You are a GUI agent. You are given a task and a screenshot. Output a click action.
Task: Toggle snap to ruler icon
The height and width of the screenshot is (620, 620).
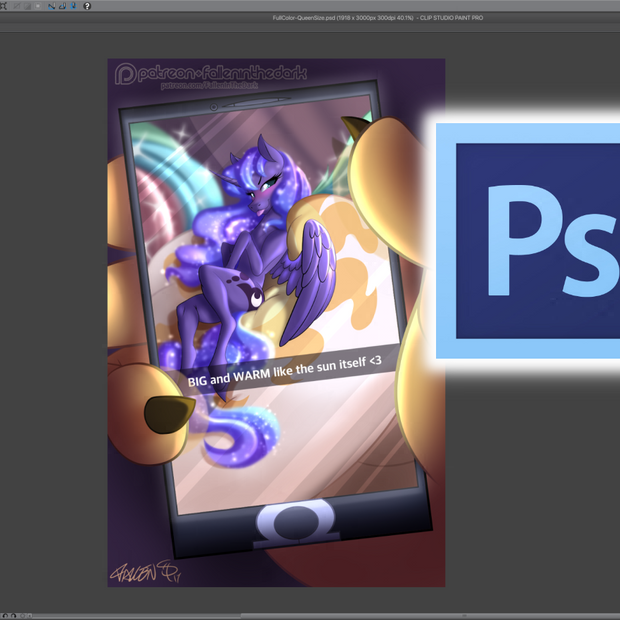[x=51, y=6]
